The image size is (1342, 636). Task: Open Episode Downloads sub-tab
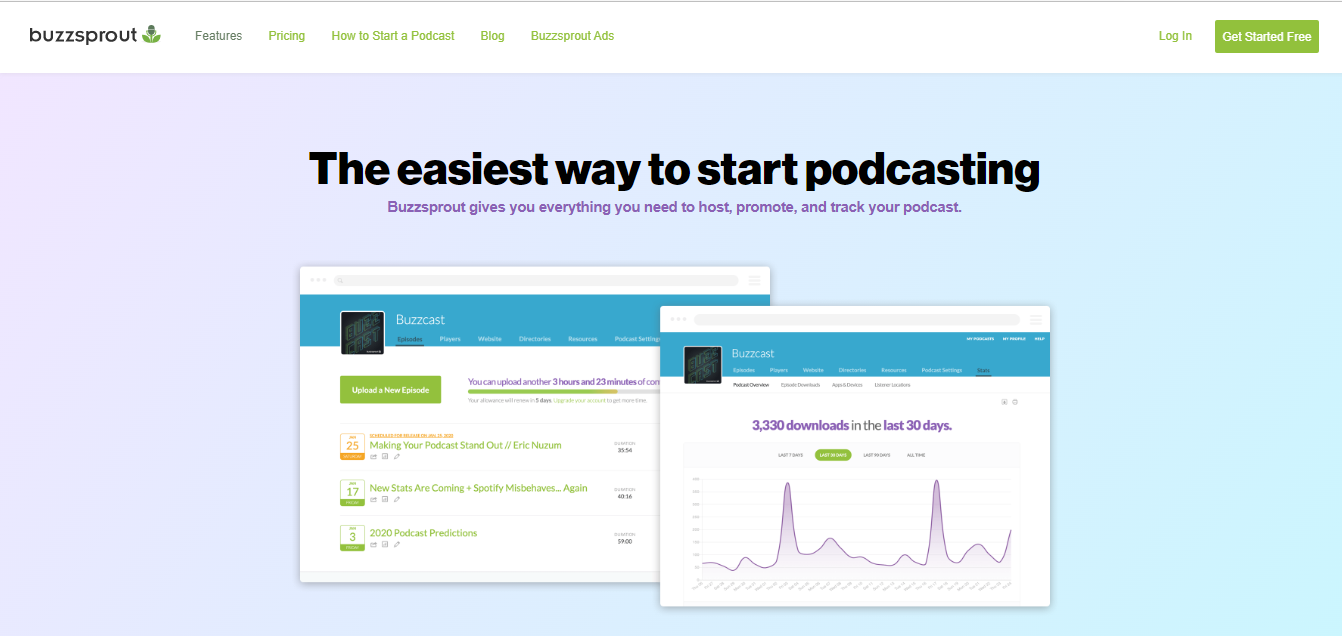(801, 385)
